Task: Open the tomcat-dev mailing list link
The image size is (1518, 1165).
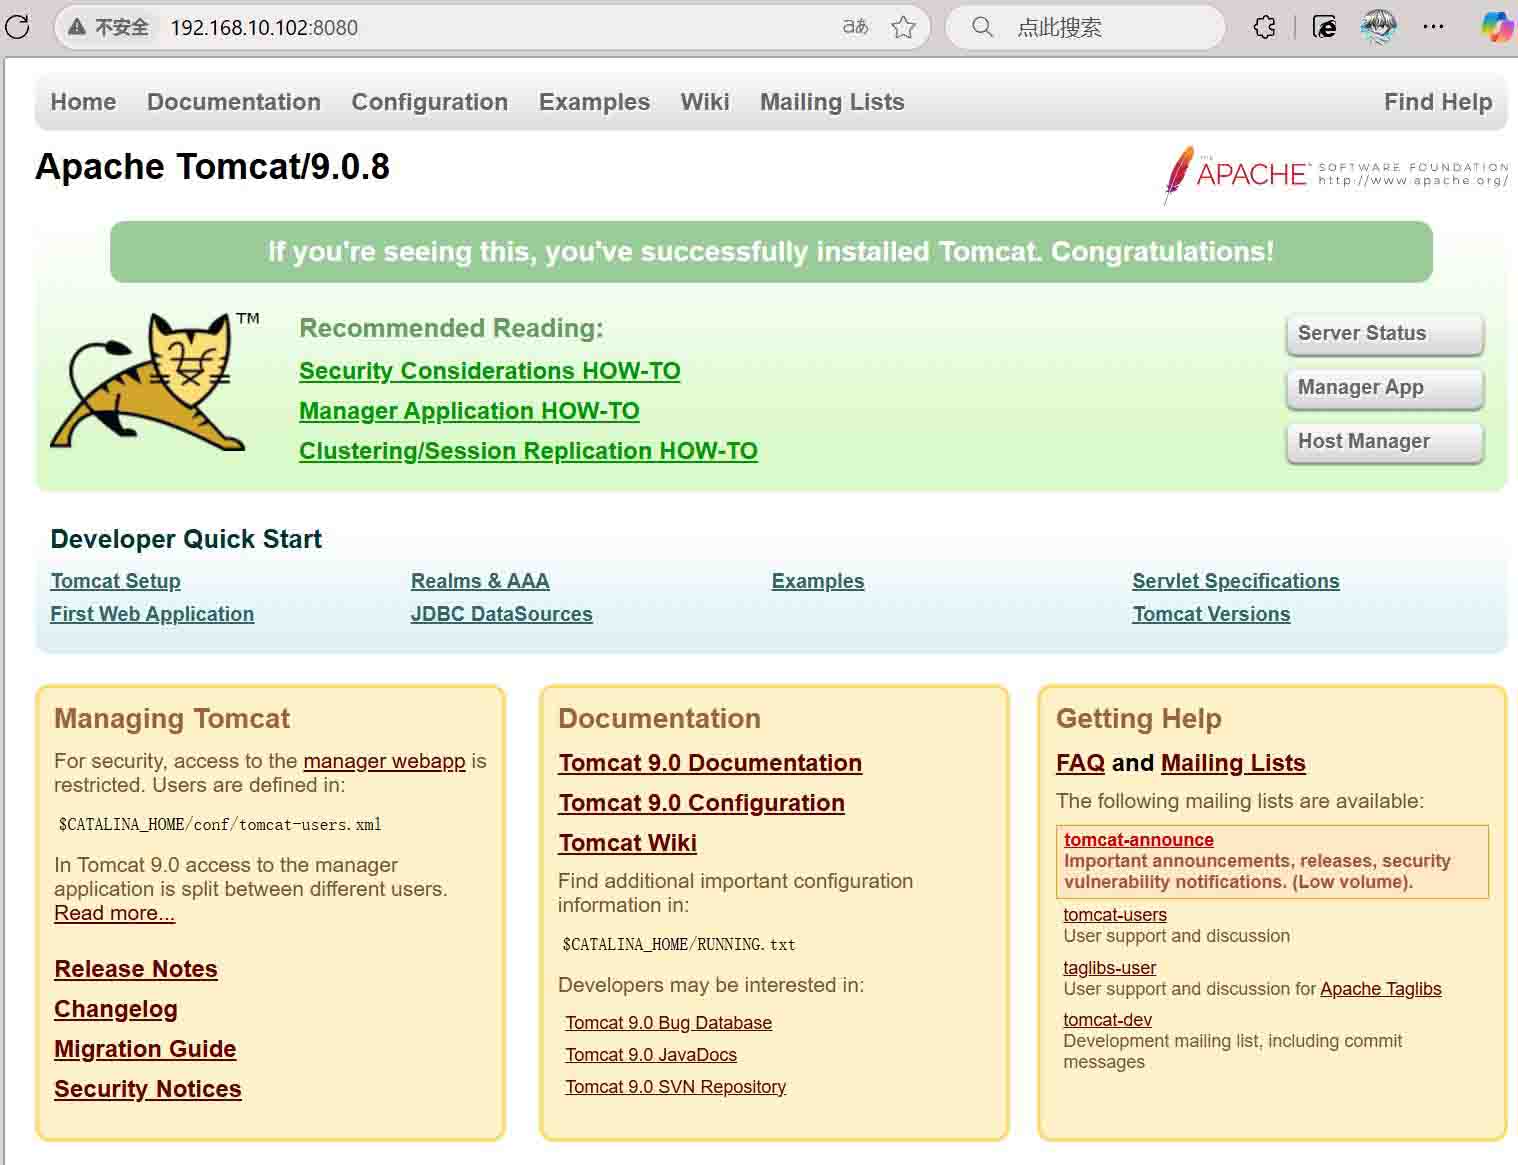Action: pos(1107,1020)
